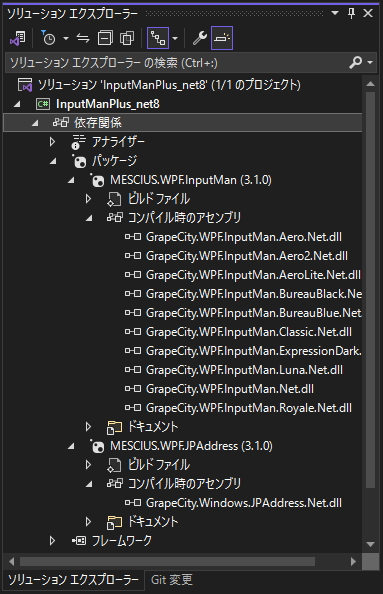
Task: Click the アナライザー analyzer icon
Action: click(x=79, y=142)
